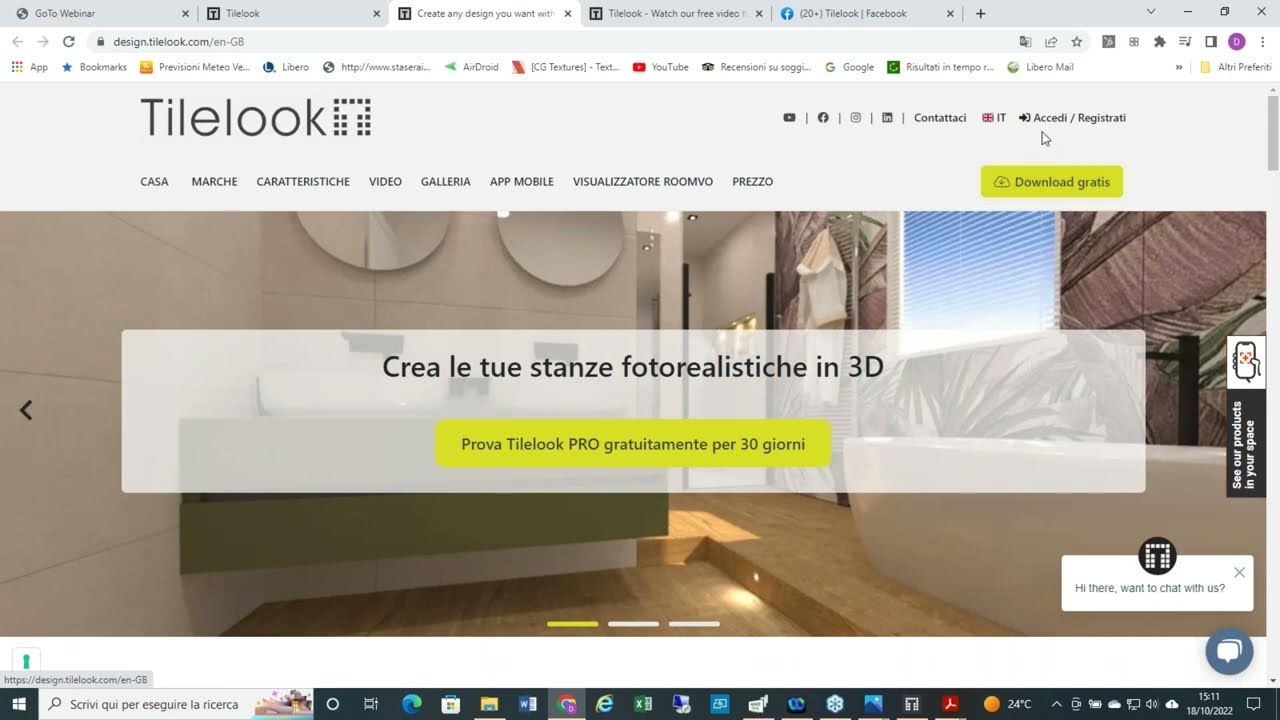This screenshot has height=720, width=1280.
Task: Toggle Chrome side panel
Action: (1211, 42)
